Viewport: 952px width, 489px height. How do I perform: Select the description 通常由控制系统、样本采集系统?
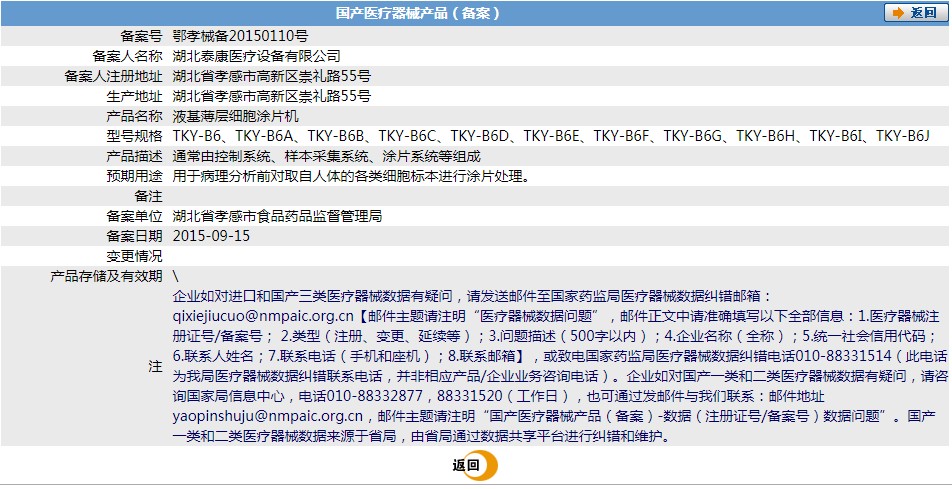(x=271, y=156)
